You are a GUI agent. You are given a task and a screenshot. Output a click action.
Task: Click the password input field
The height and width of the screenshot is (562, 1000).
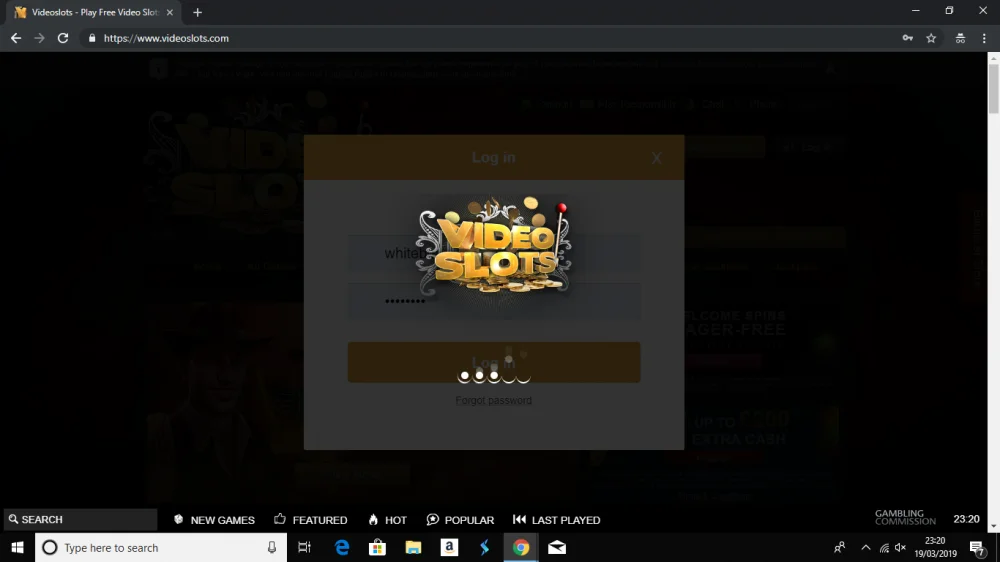click(x=494, y=300)
